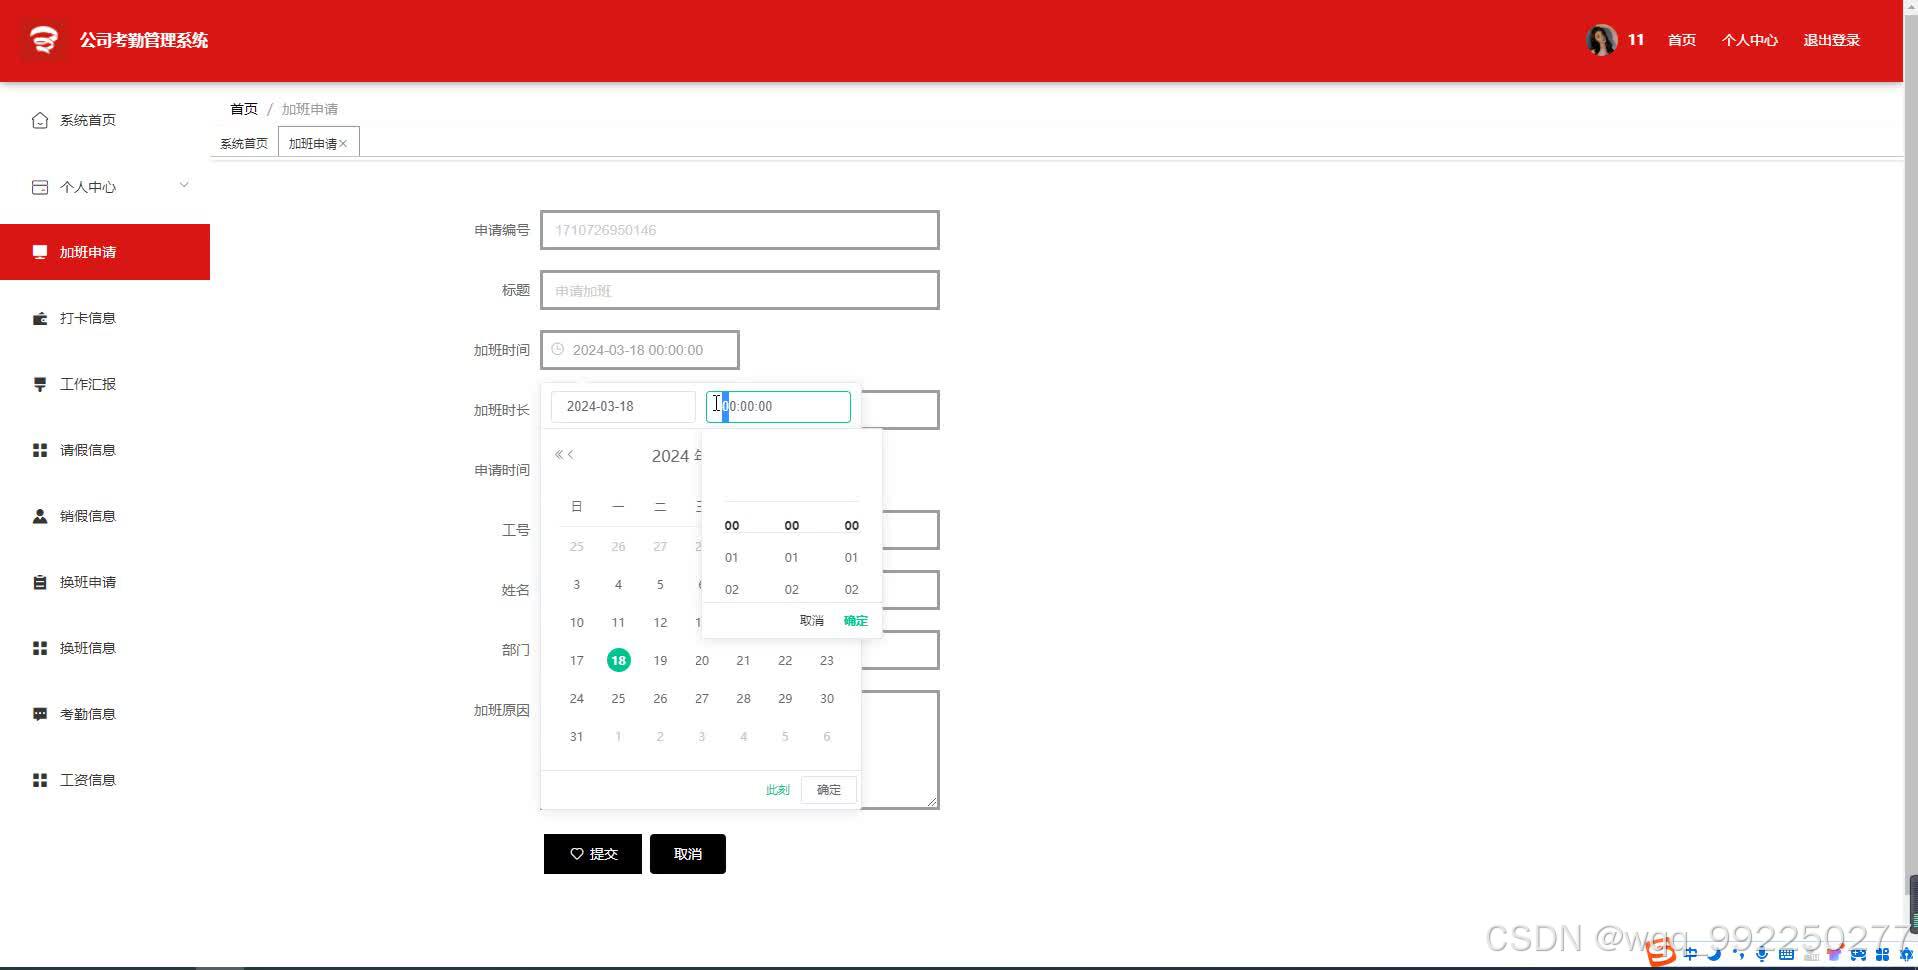Select day 5 of March in calendar

click(x=660, y=584)
